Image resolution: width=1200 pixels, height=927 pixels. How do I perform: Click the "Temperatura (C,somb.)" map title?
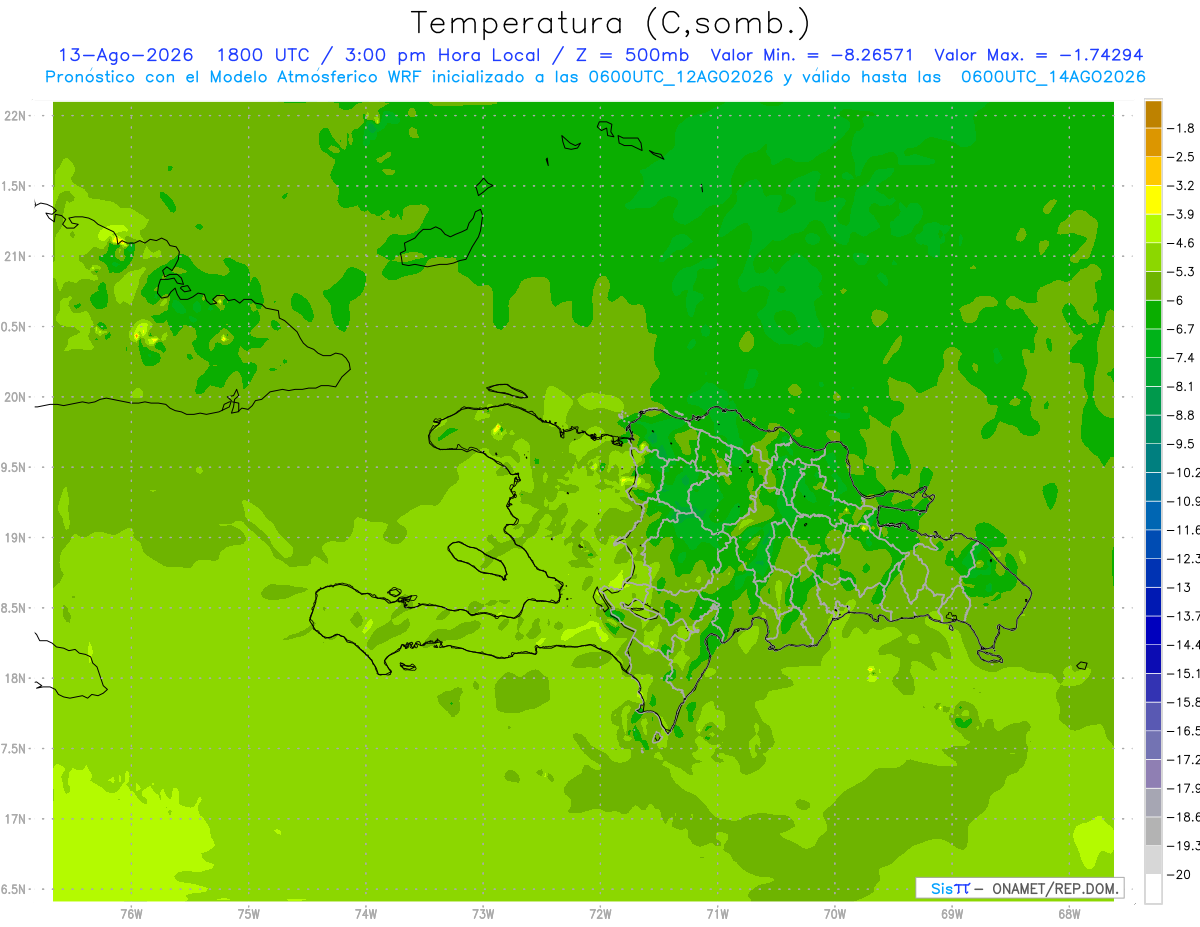612,23
